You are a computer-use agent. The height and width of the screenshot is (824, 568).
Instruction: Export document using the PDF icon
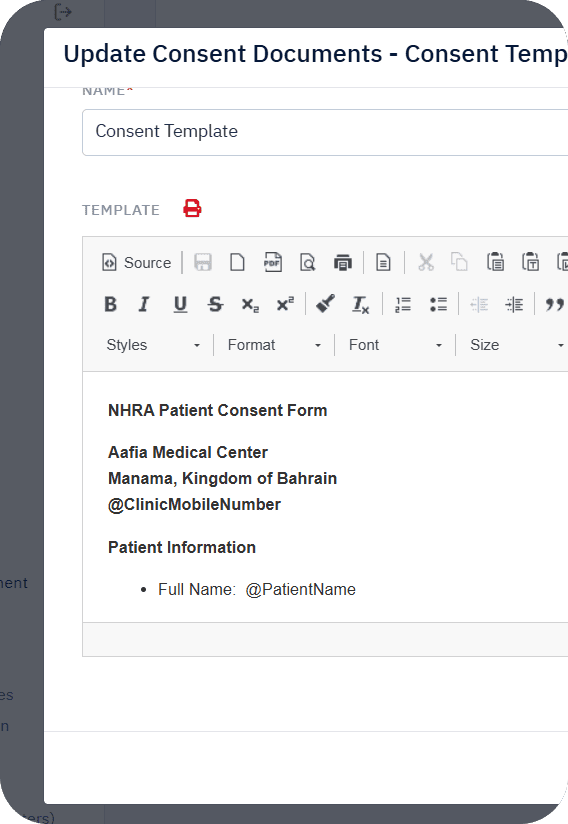273,262
